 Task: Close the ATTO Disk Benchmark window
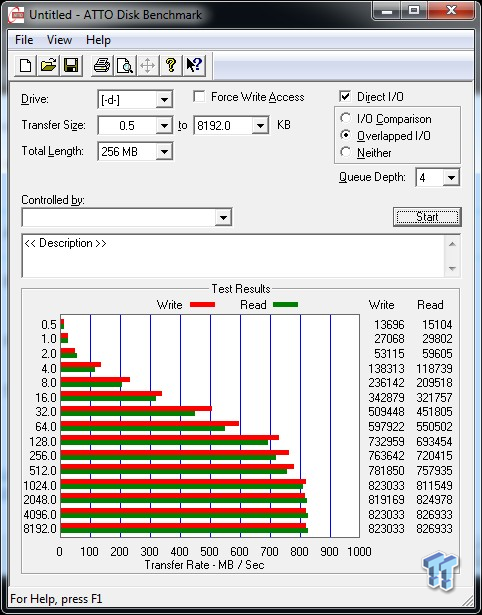451,11
